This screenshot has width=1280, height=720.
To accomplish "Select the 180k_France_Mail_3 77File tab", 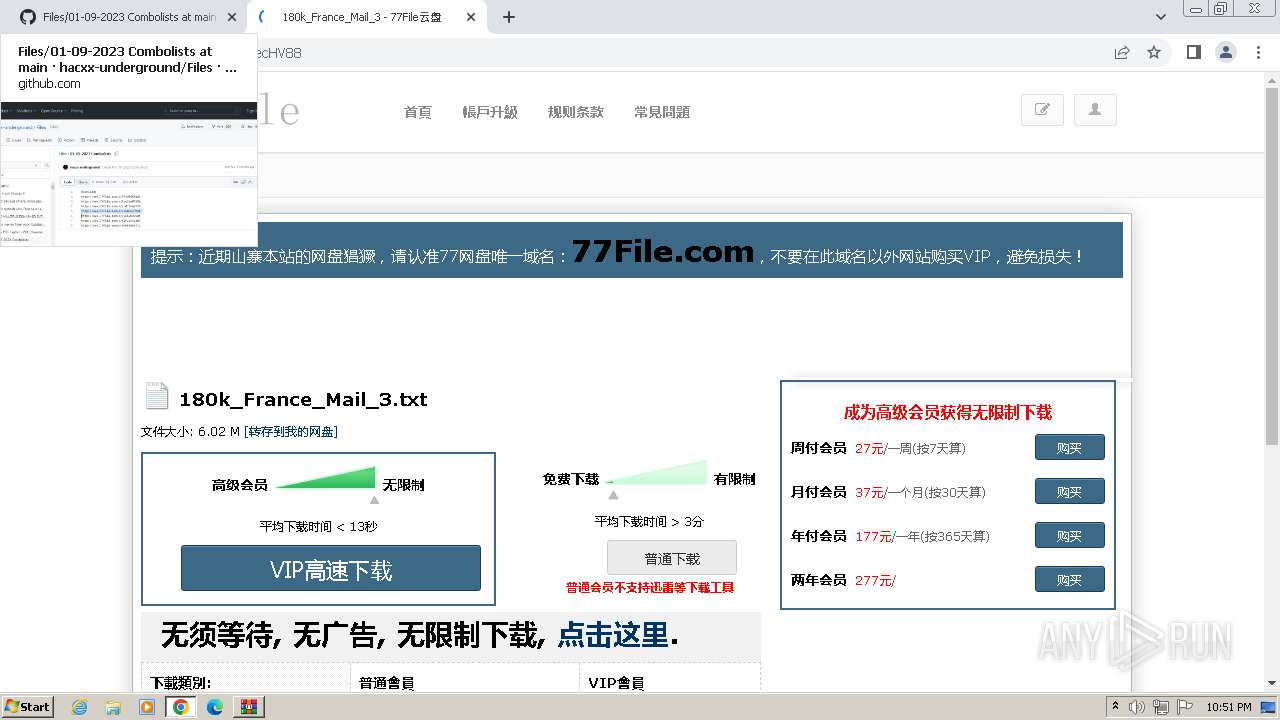I will coord(360,17).
